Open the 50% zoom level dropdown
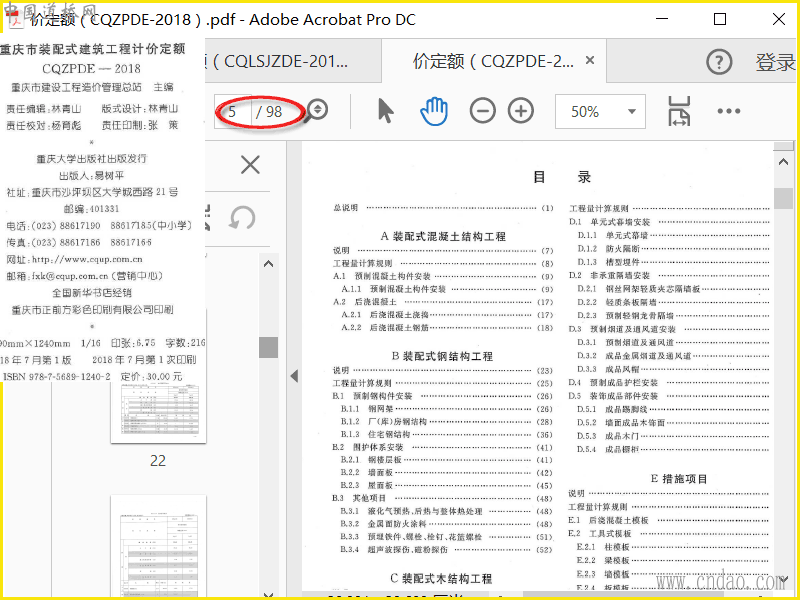800x600 pixels. pyautogui.click(x=600, y=111)
